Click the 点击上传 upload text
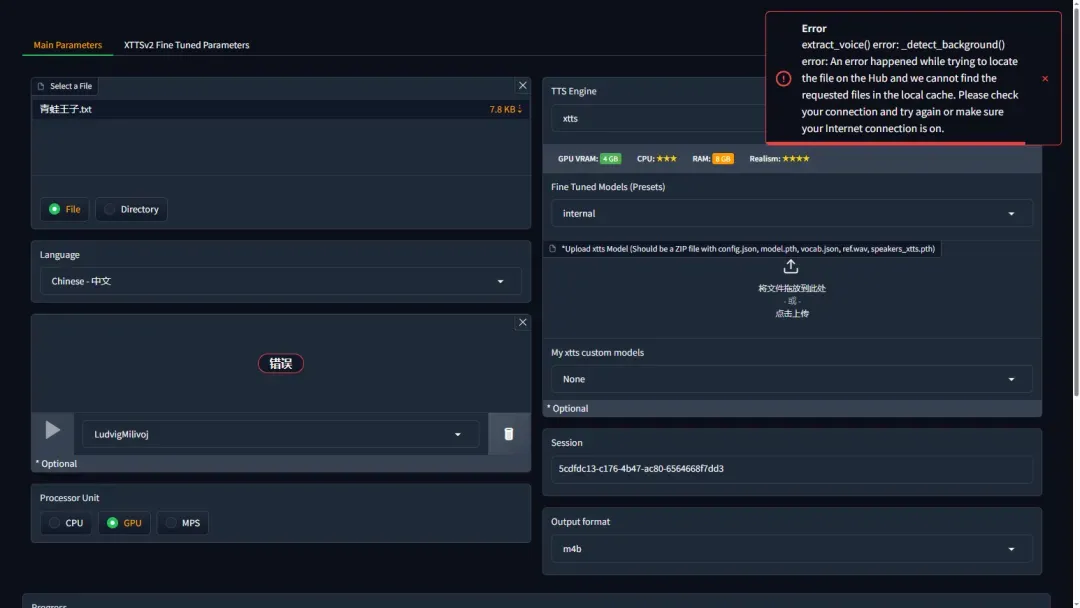 (x=792, y=313)
